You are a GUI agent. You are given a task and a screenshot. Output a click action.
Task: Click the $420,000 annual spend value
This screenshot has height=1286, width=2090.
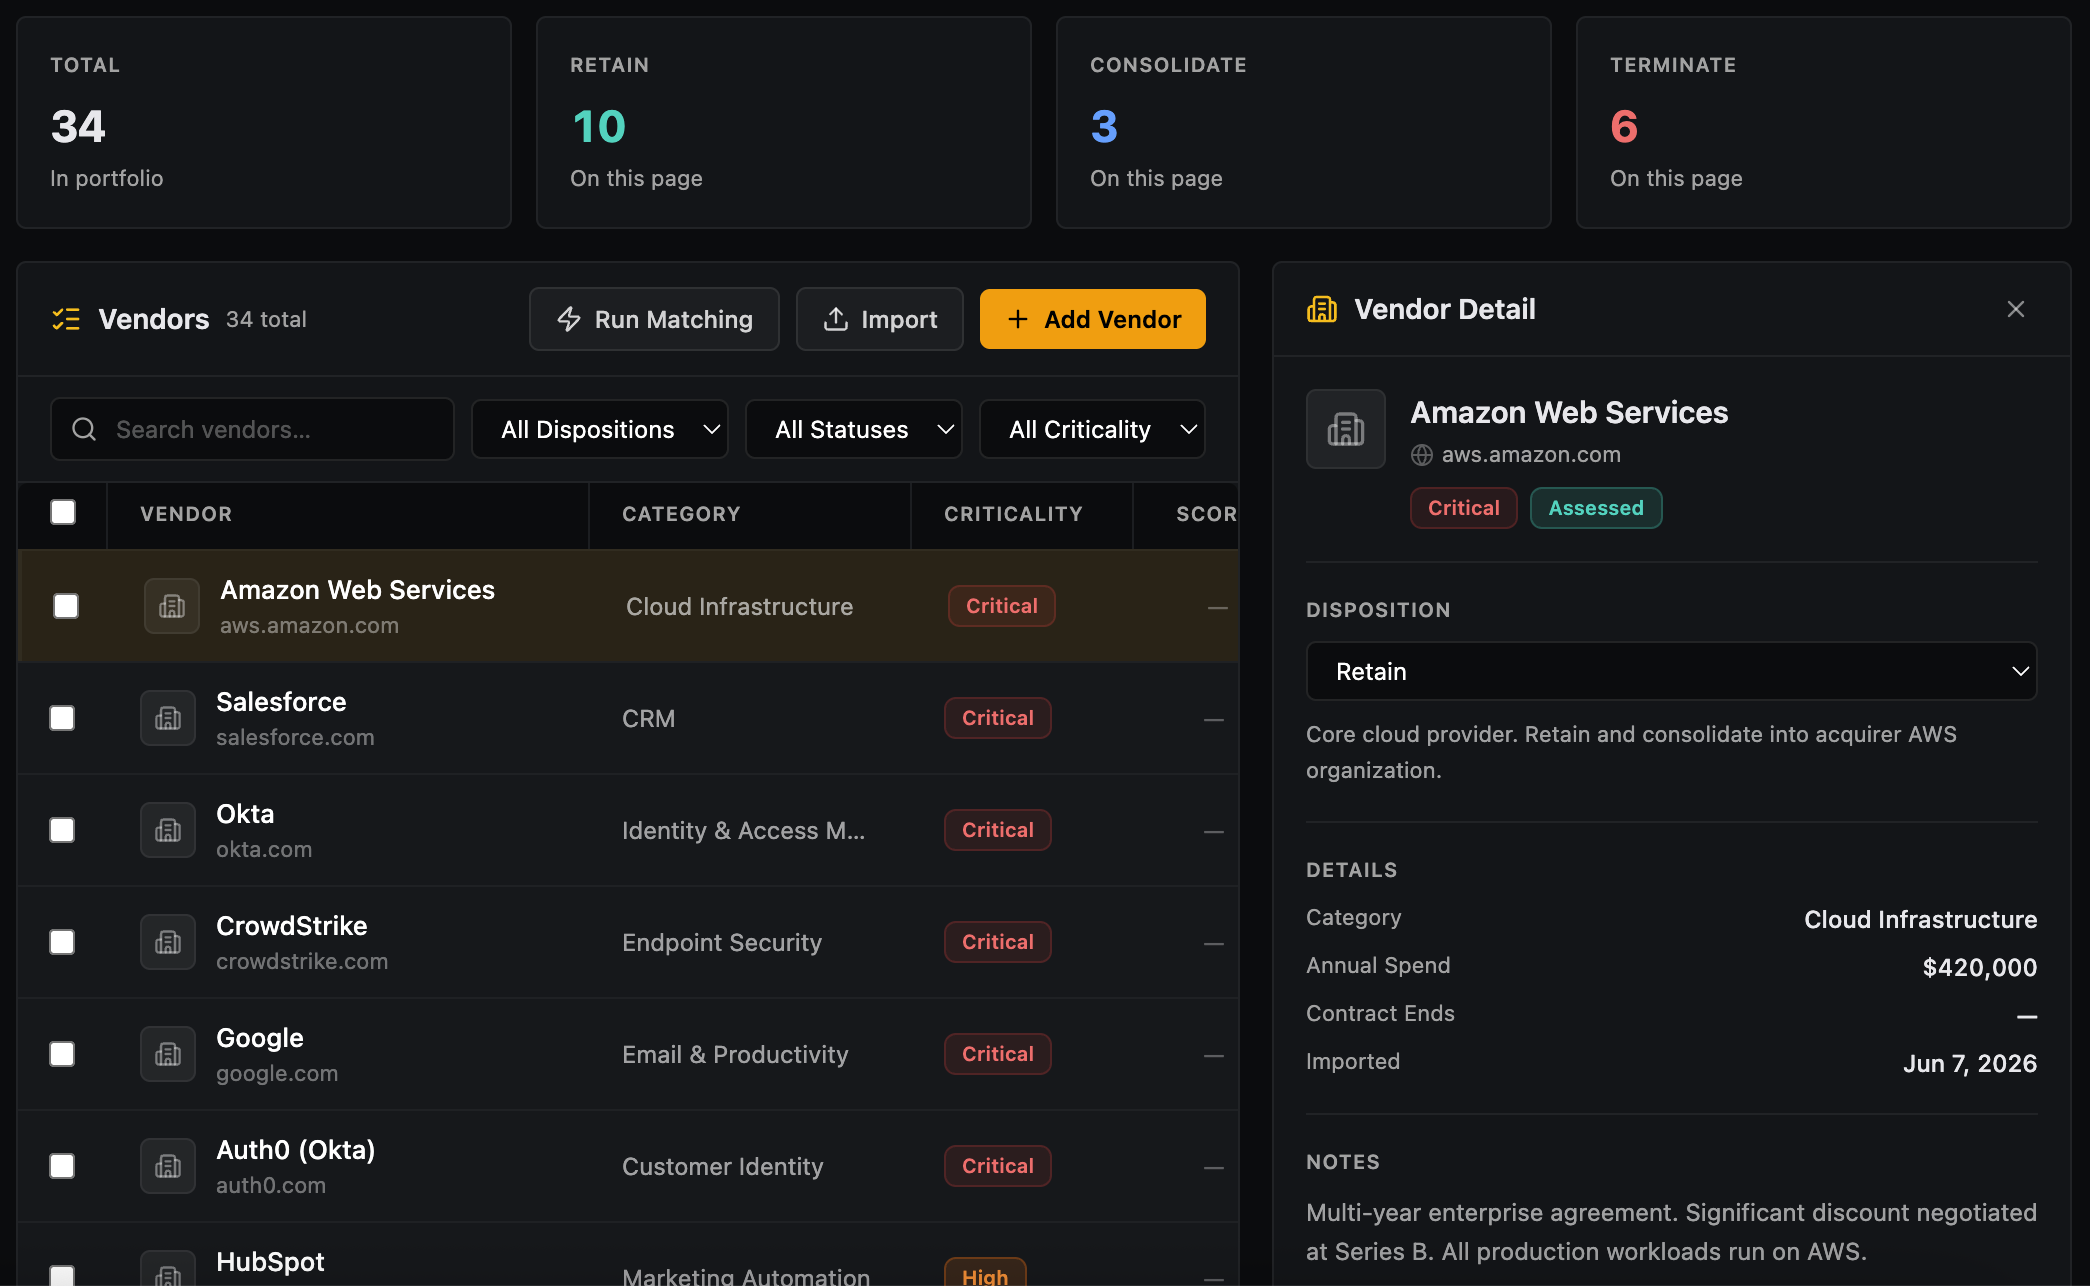(x=1980, y=967)
